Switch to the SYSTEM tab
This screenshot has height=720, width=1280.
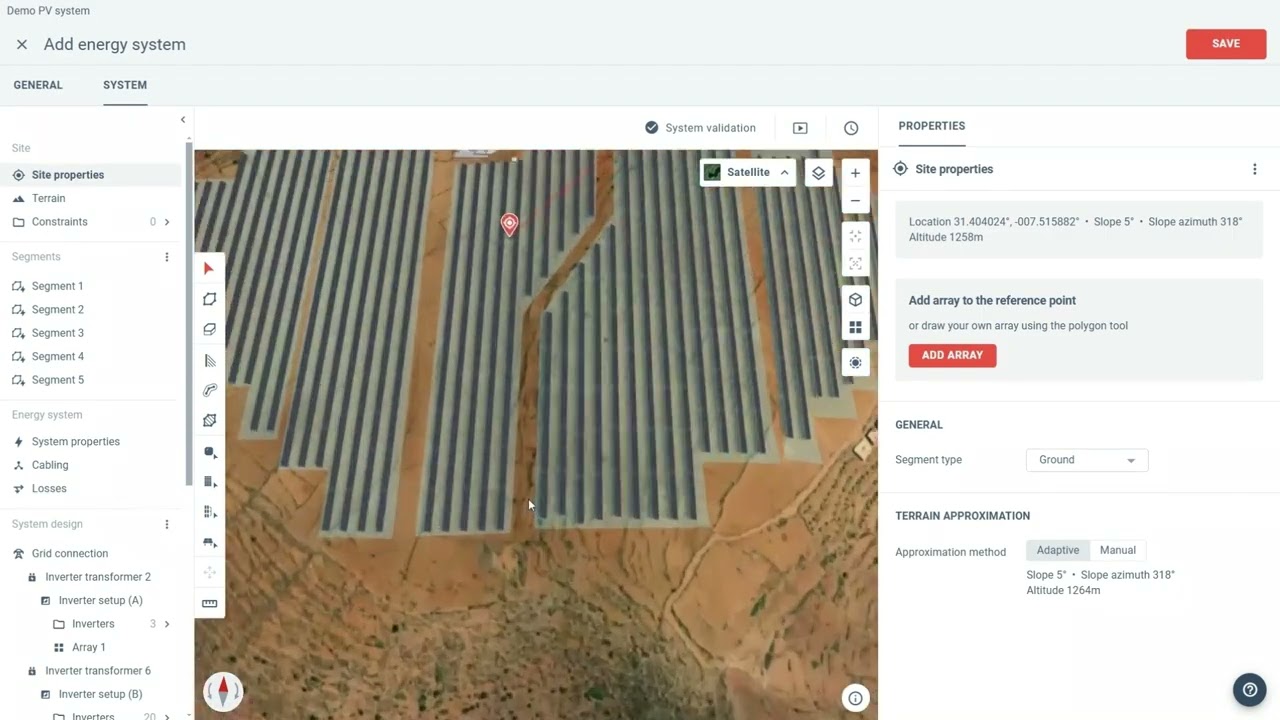pyautogui.click(x=125, y=85)
